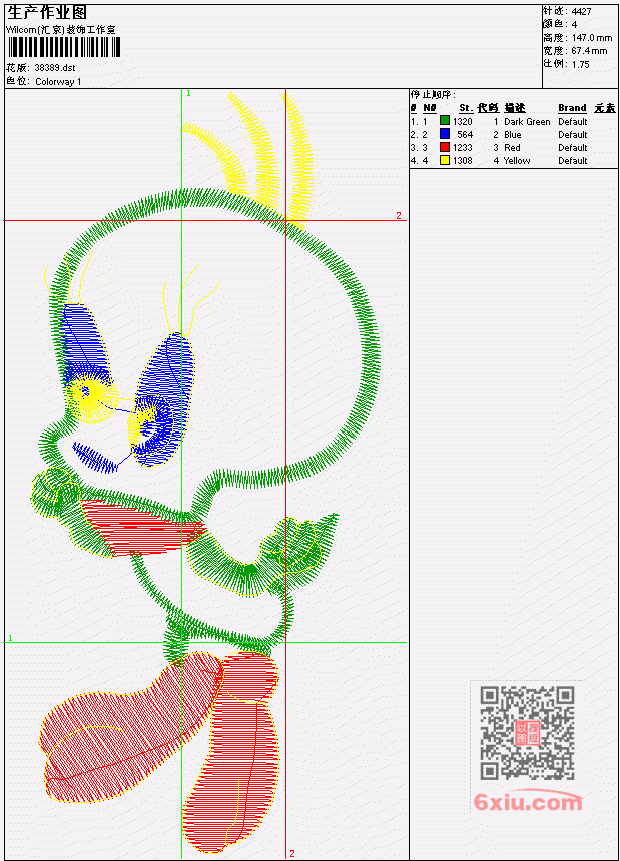This screenshot has width=620, height=861.
Task: Click the '描述' column header
Action: 515,108
